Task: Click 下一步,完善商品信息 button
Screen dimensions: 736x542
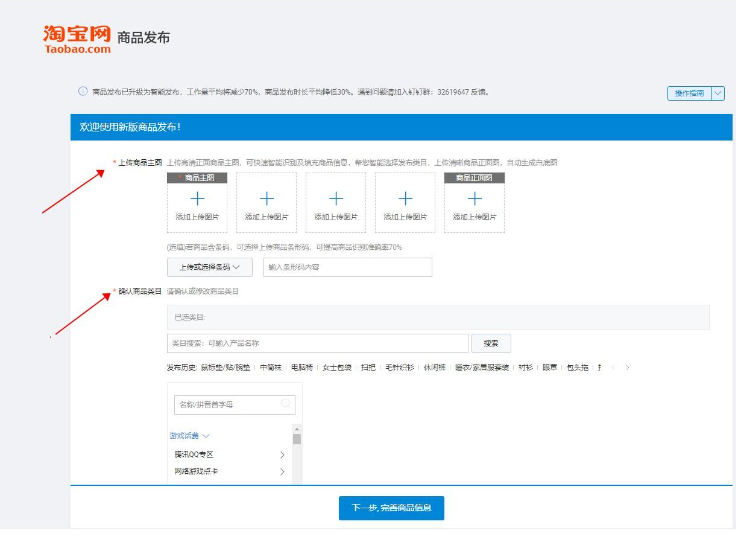Action: tap(391, 508)
